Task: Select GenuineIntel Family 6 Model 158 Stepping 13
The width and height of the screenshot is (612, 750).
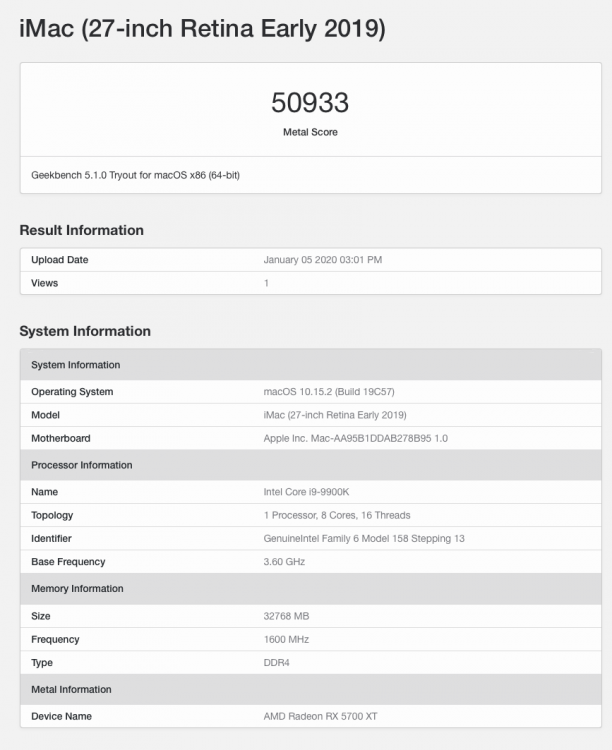Action: 364,539
